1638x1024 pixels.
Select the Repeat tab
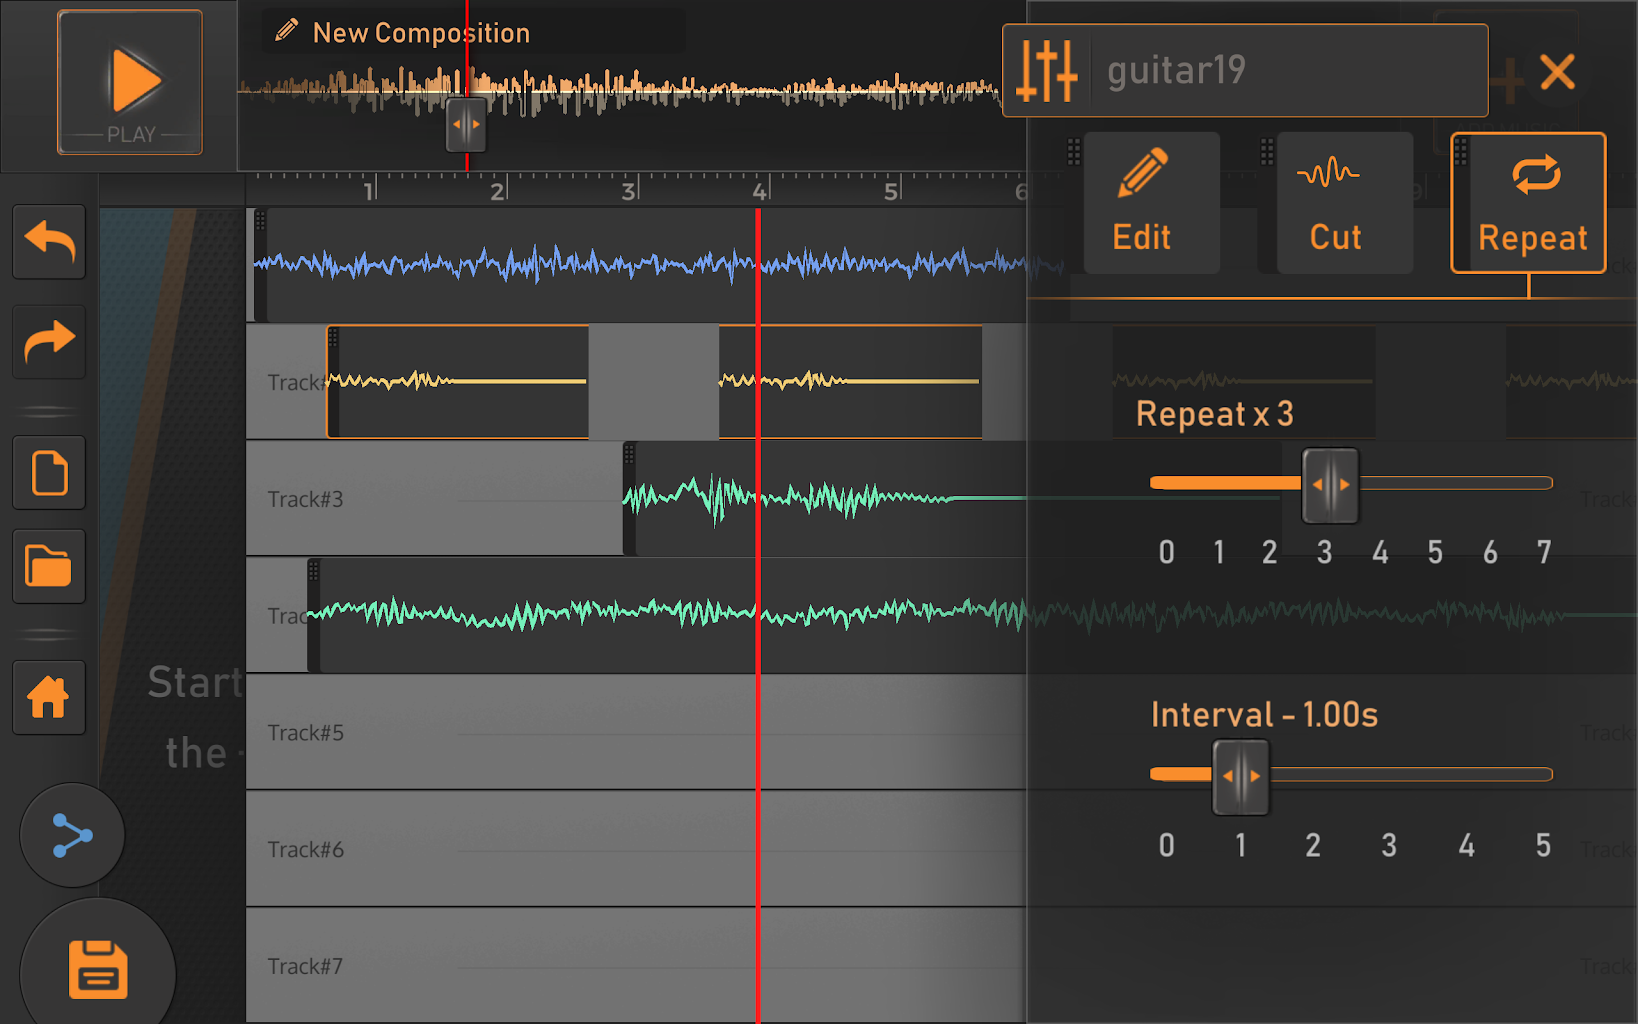(1532, 204)
